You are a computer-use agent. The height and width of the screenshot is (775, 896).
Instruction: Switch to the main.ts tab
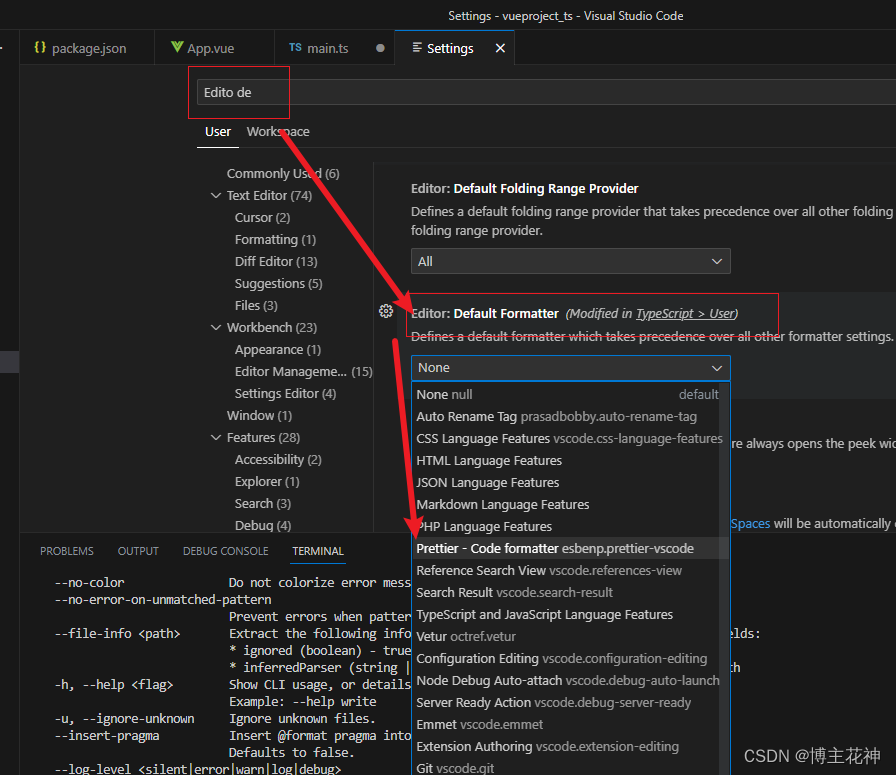(334, 48)
